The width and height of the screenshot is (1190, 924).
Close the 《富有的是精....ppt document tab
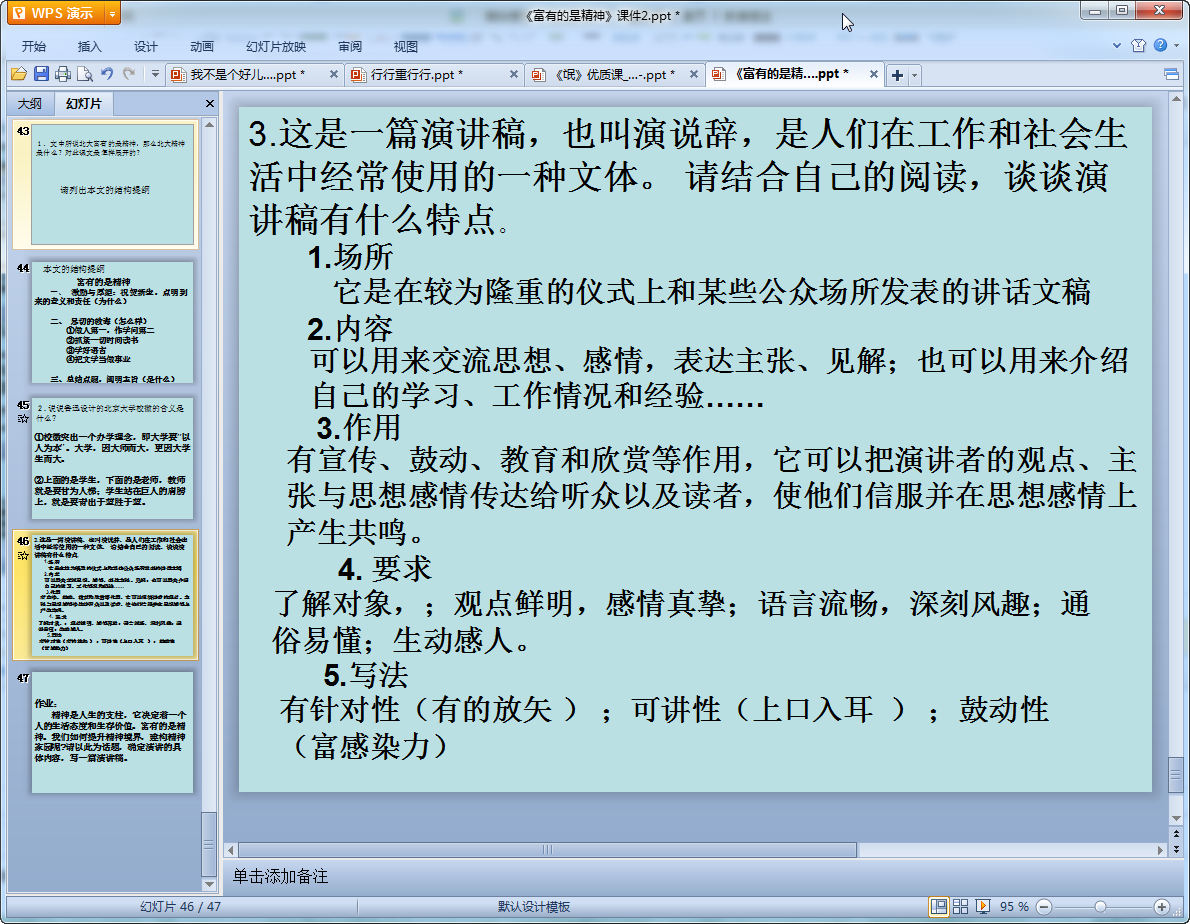(874, 74)
